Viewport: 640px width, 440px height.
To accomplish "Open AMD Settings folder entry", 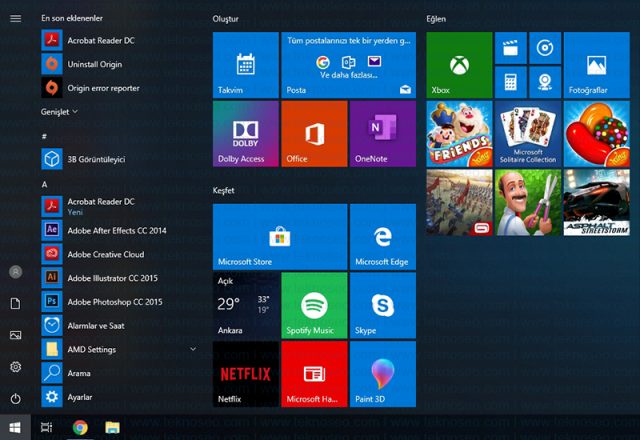I will click(120, 349).
